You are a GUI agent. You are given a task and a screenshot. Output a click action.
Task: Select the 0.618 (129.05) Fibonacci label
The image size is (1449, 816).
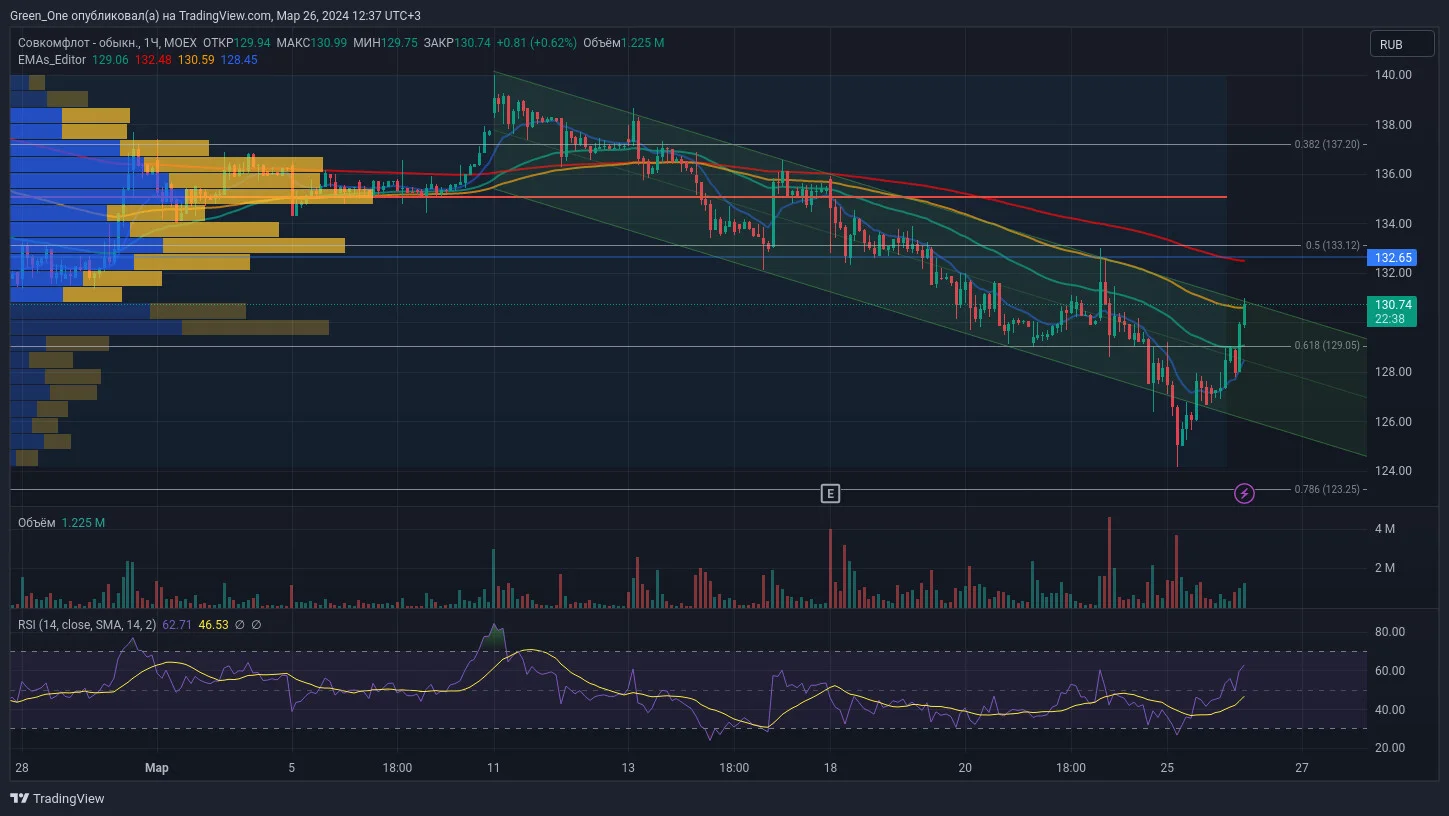click(x=1327, y=345)
